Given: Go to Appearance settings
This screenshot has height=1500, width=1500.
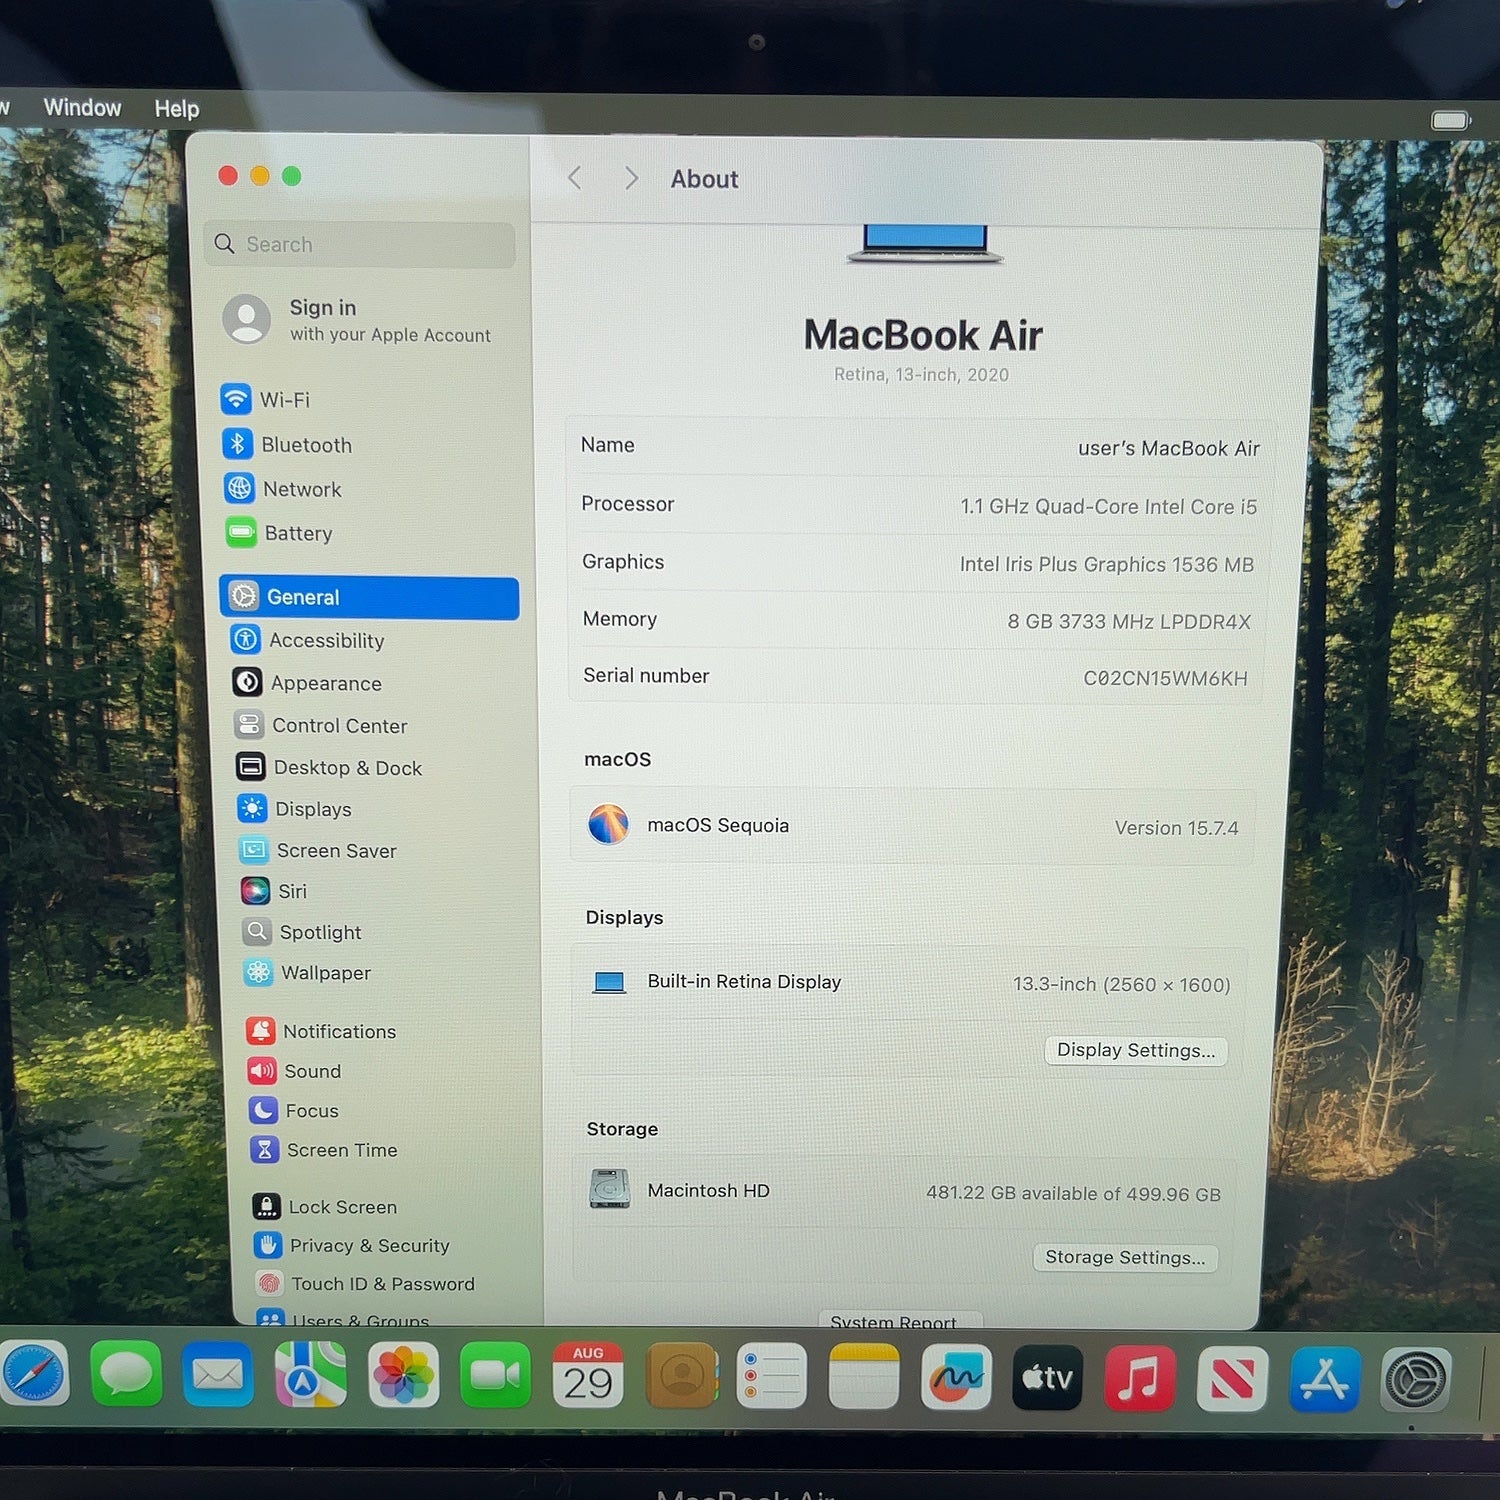Looking at the screenshot, I should point(307,683).
